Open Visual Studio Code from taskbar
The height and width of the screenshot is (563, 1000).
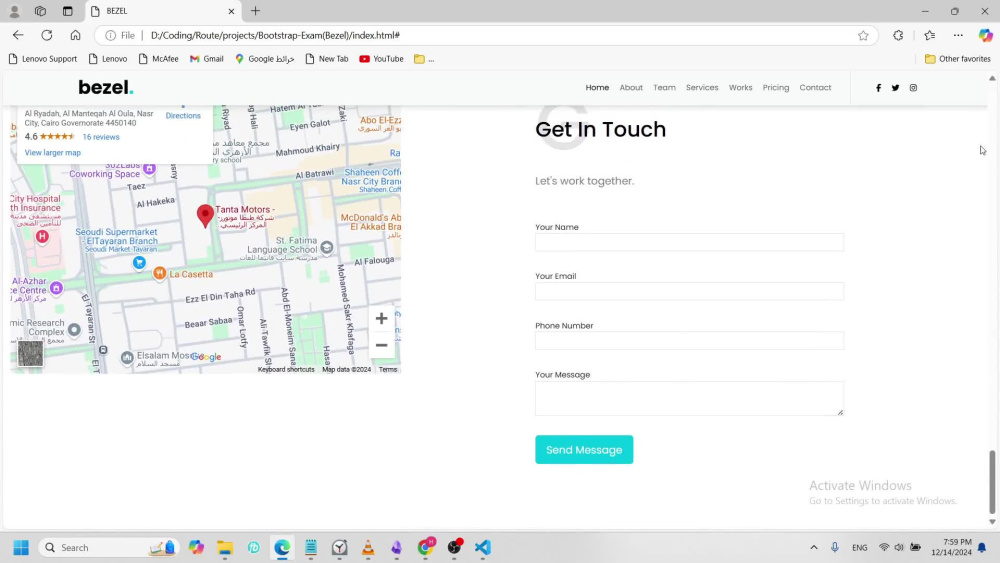tap(483, 548)
